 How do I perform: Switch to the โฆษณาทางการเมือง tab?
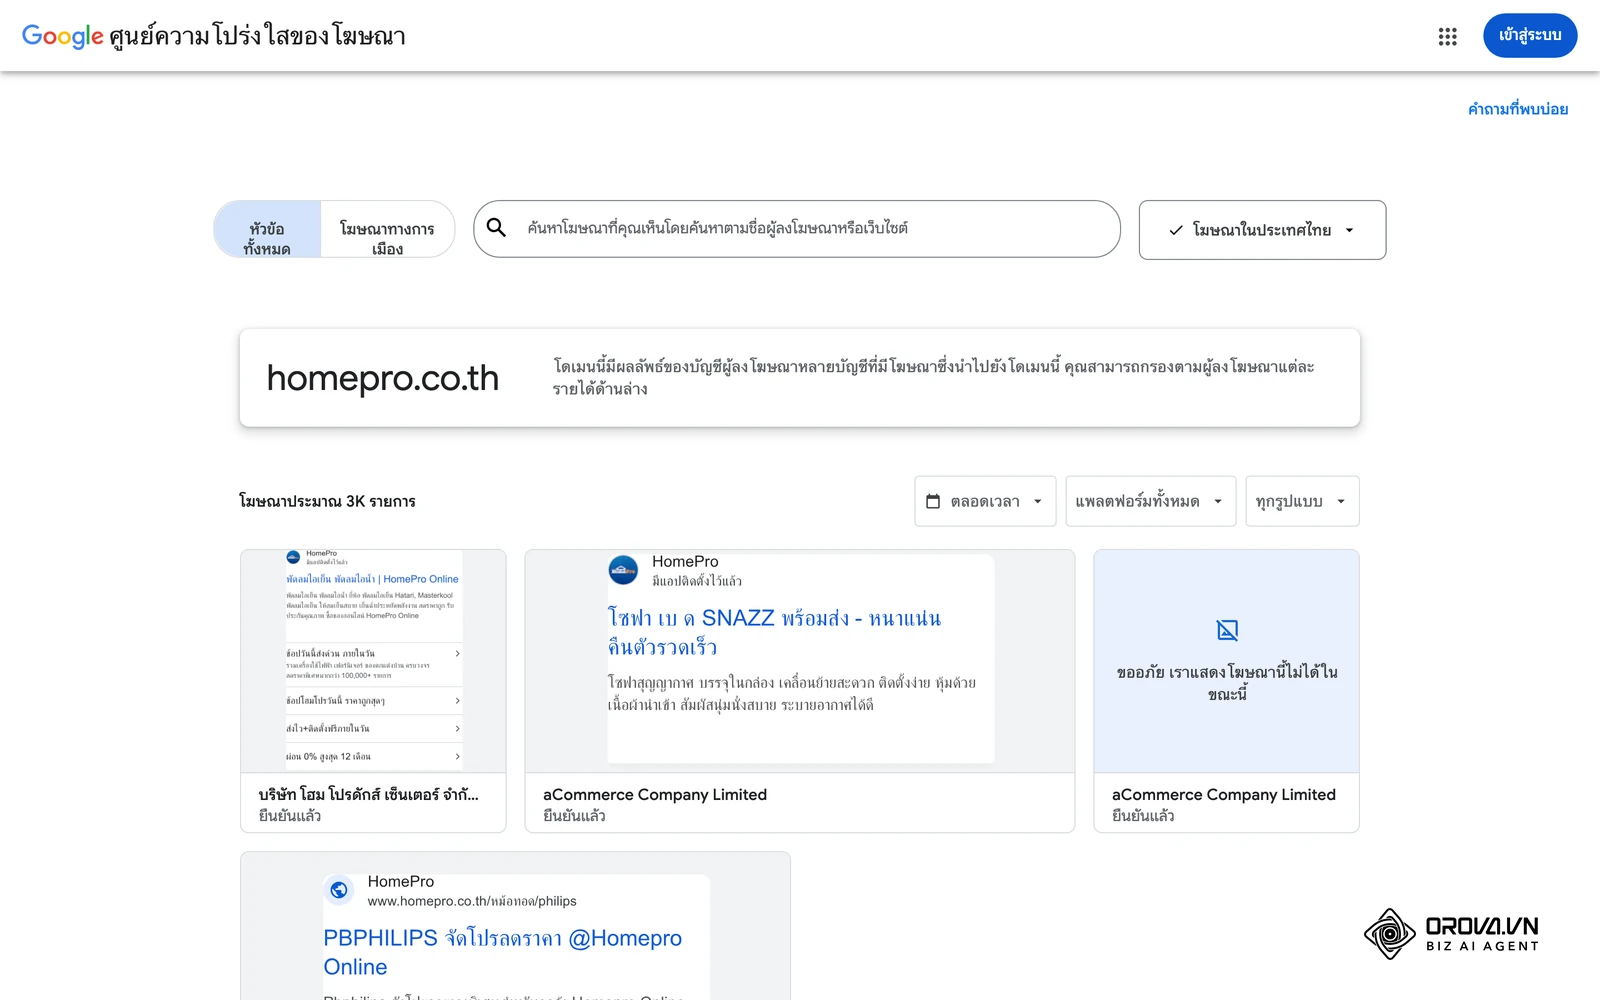(x=387, y=229)
